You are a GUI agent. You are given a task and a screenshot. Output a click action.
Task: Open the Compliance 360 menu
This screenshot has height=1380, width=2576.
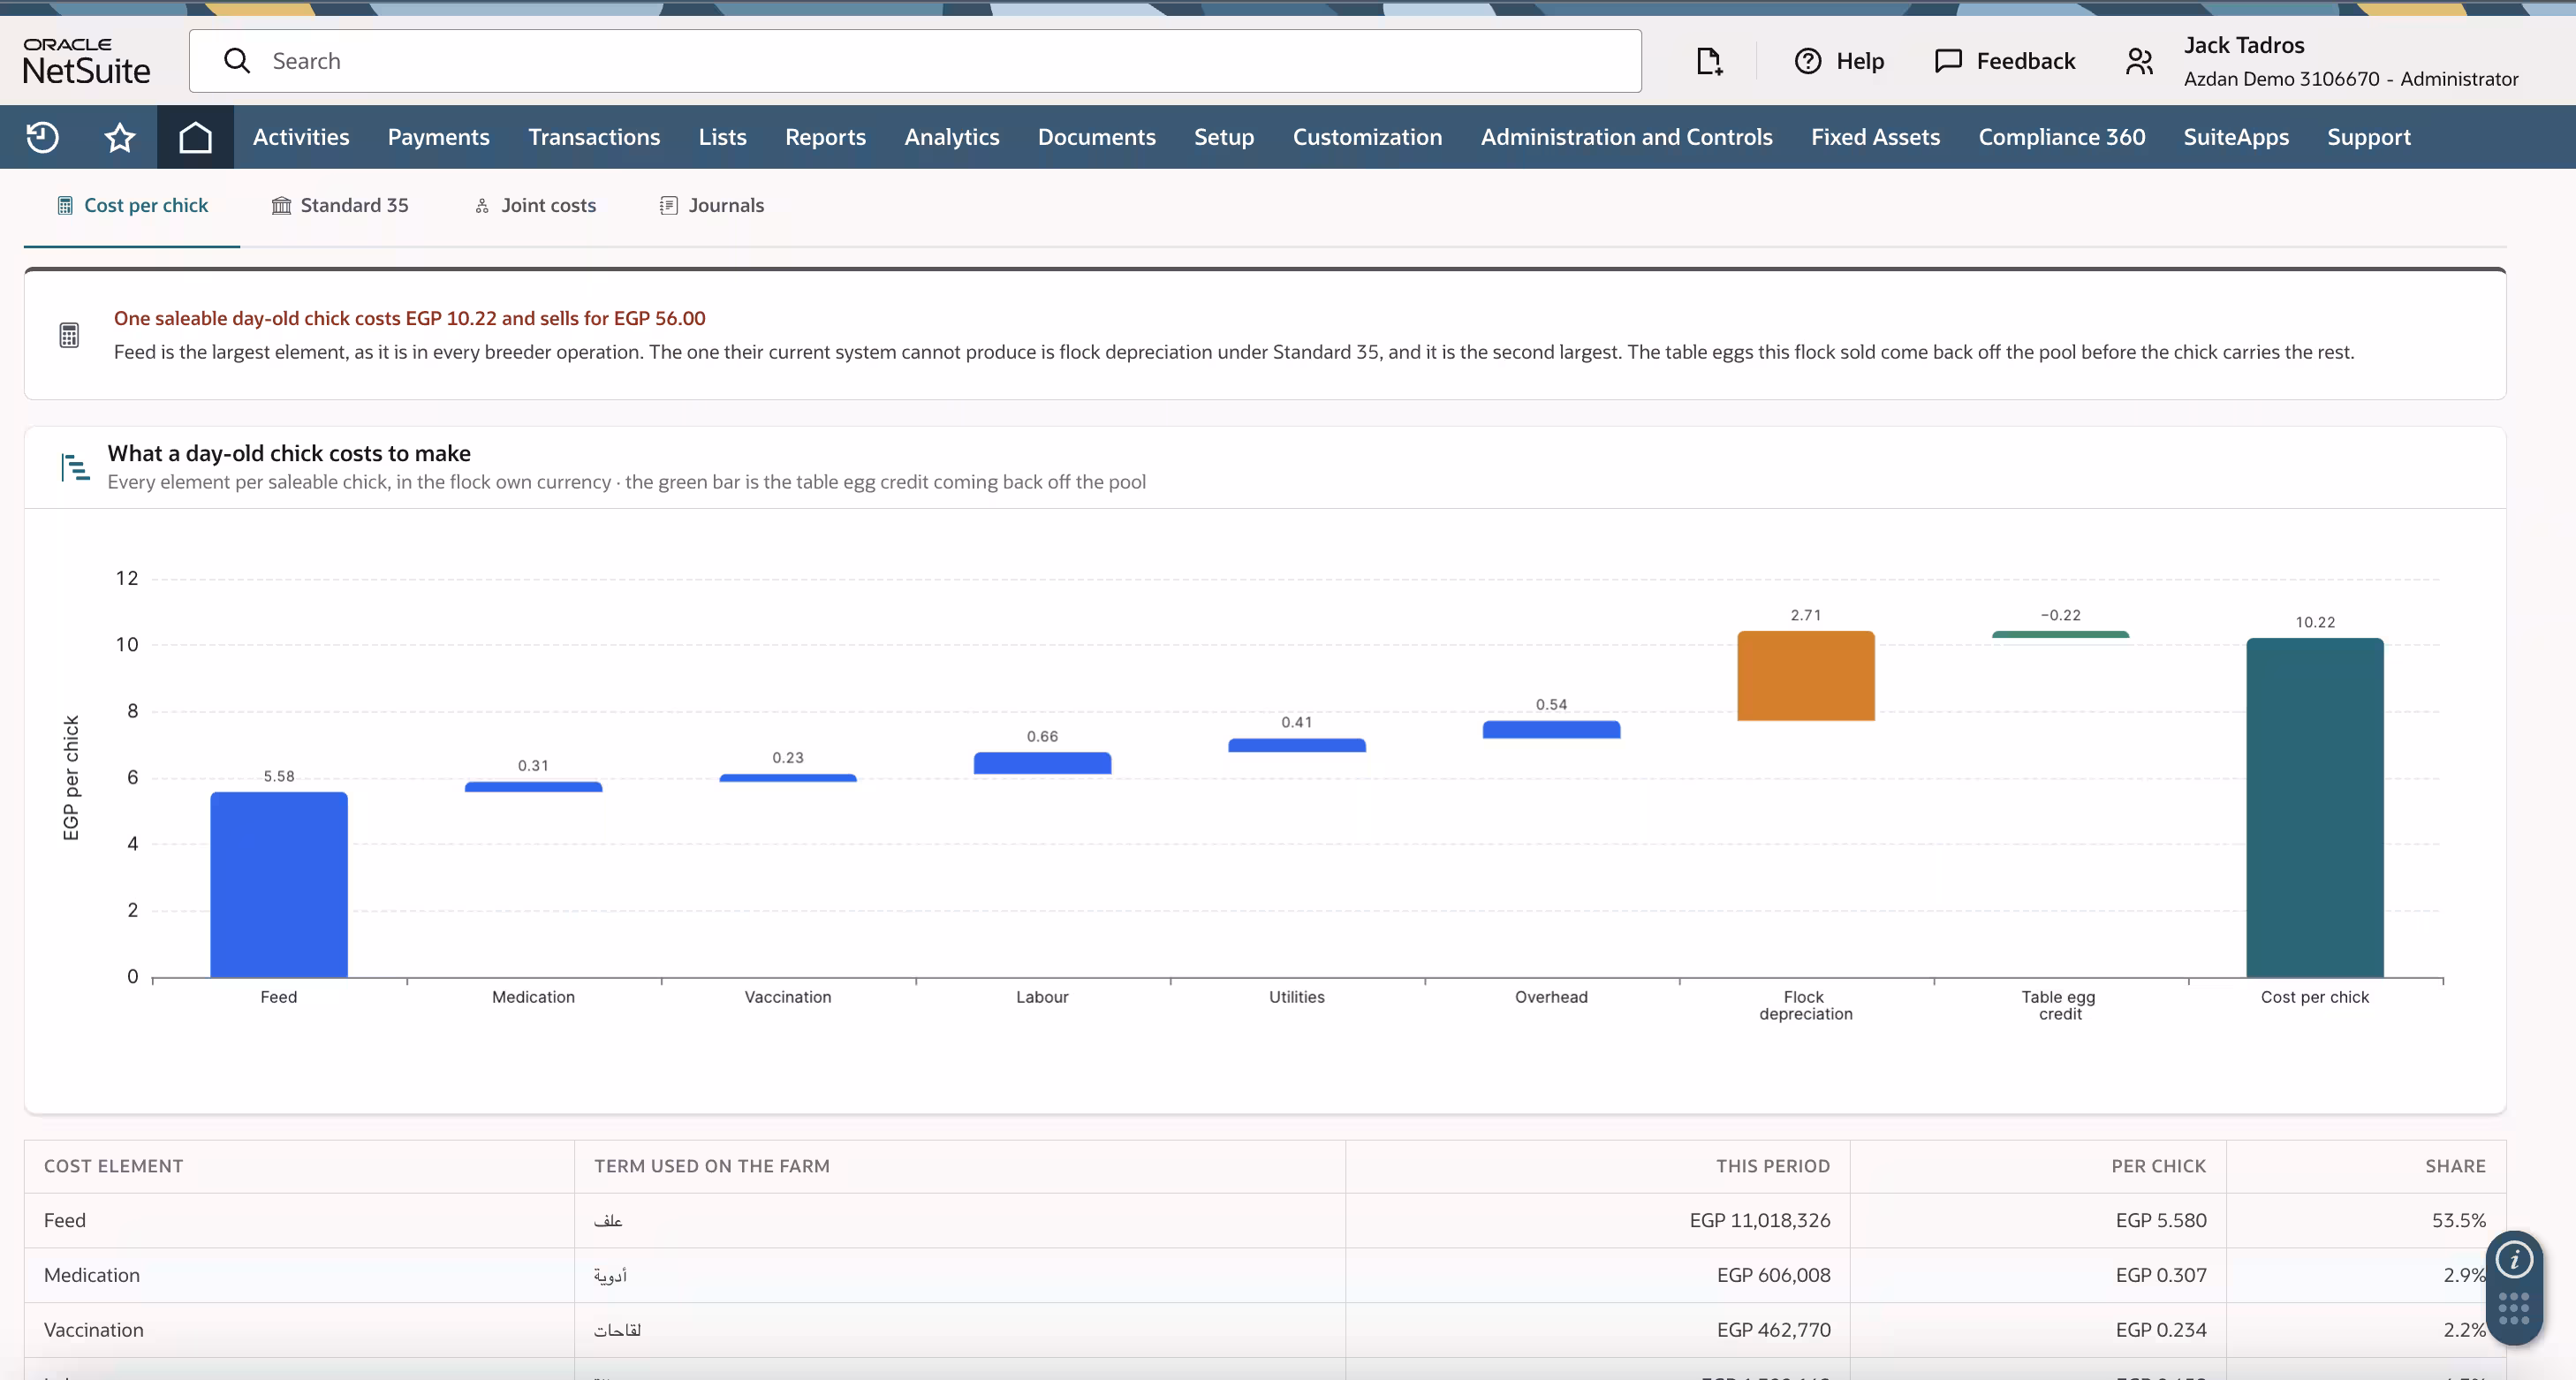click(x=2061, y=137)
